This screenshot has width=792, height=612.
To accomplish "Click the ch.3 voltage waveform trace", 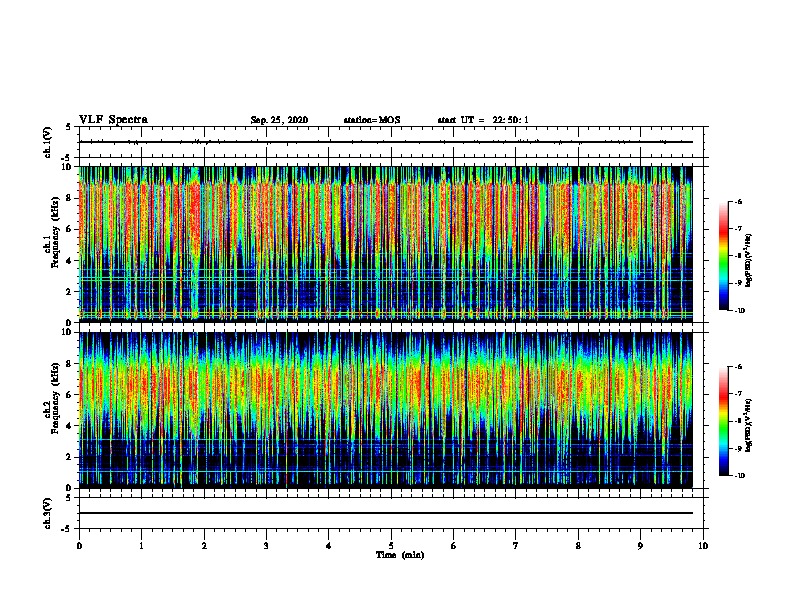I will (x=386, y=513).
